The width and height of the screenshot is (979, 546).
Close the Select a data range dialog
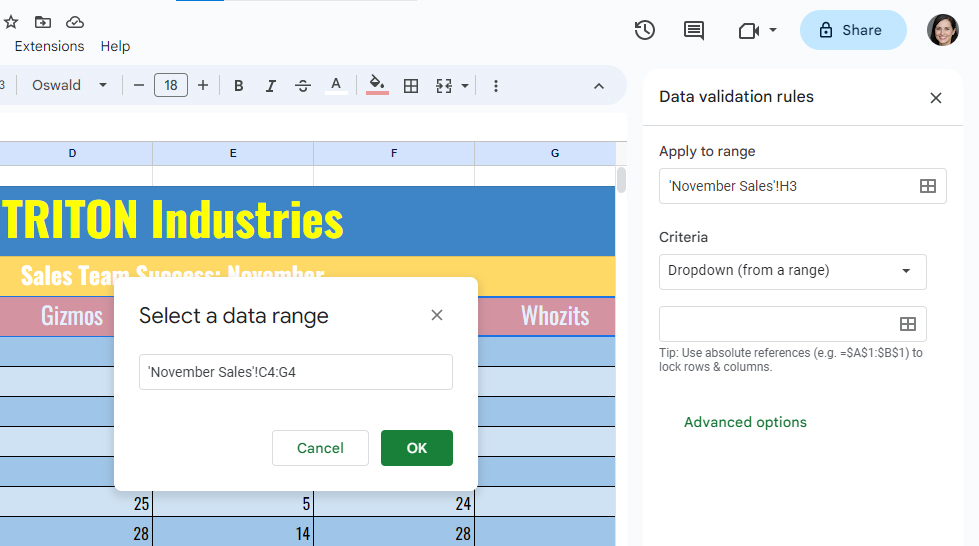(437, 315)
